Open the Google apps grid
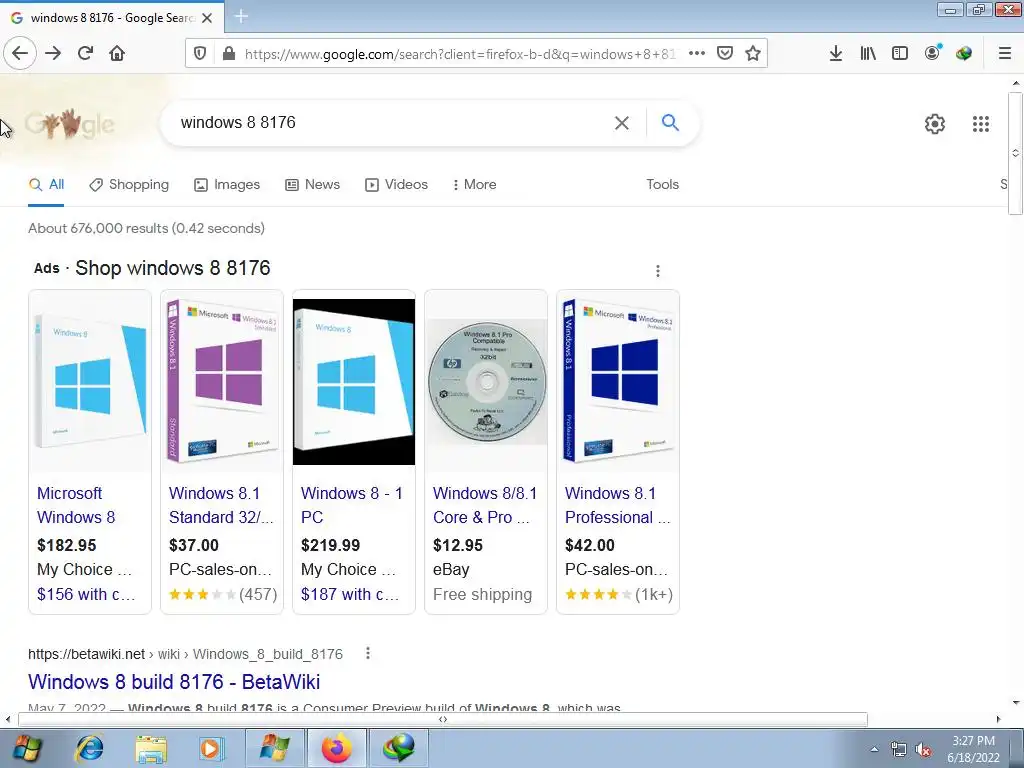Image resolution: width=1024 pixels, height=768 pixels. (x=981, y=123)
